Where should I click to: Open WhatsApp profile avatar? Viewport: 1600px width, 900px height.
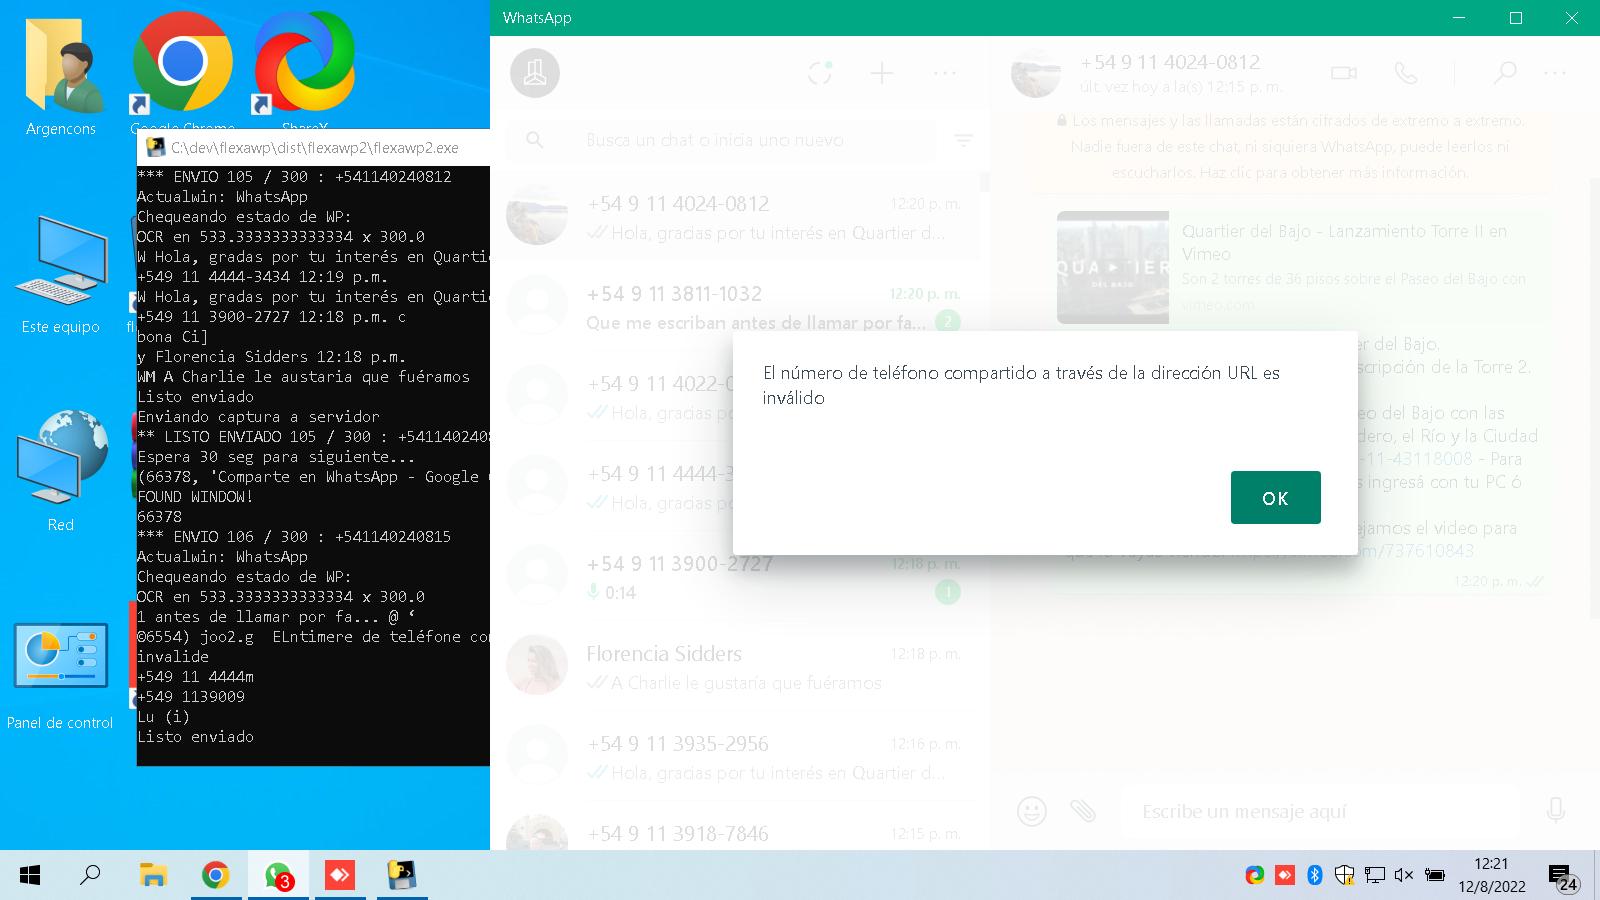click(535, 73)
